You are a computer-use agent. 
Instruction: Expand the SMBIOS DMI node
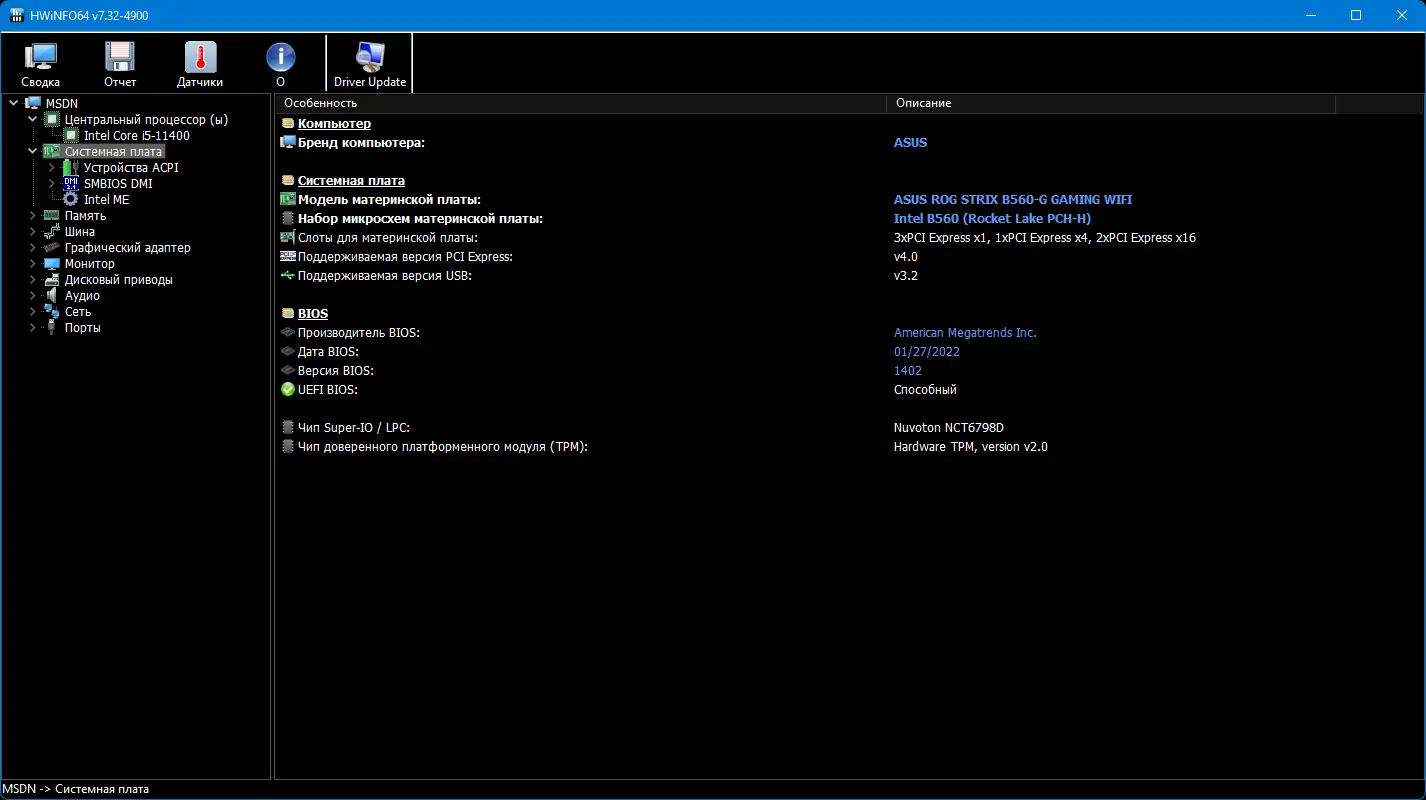[x=51, y=183]
